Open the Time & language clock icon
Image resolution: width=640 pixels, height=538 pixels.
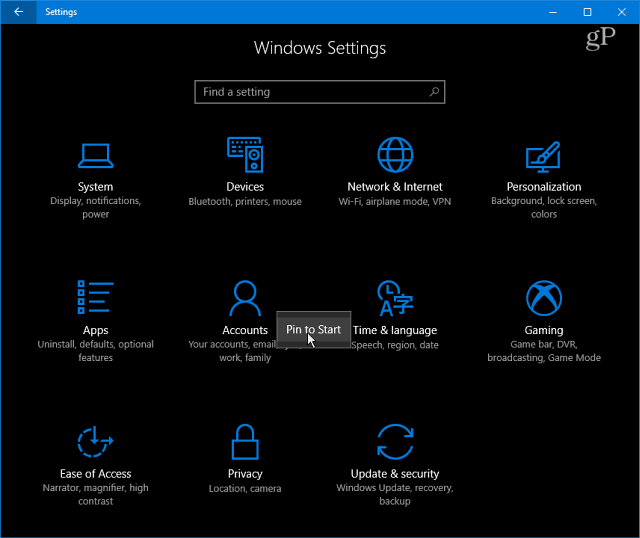click(395, 298)
